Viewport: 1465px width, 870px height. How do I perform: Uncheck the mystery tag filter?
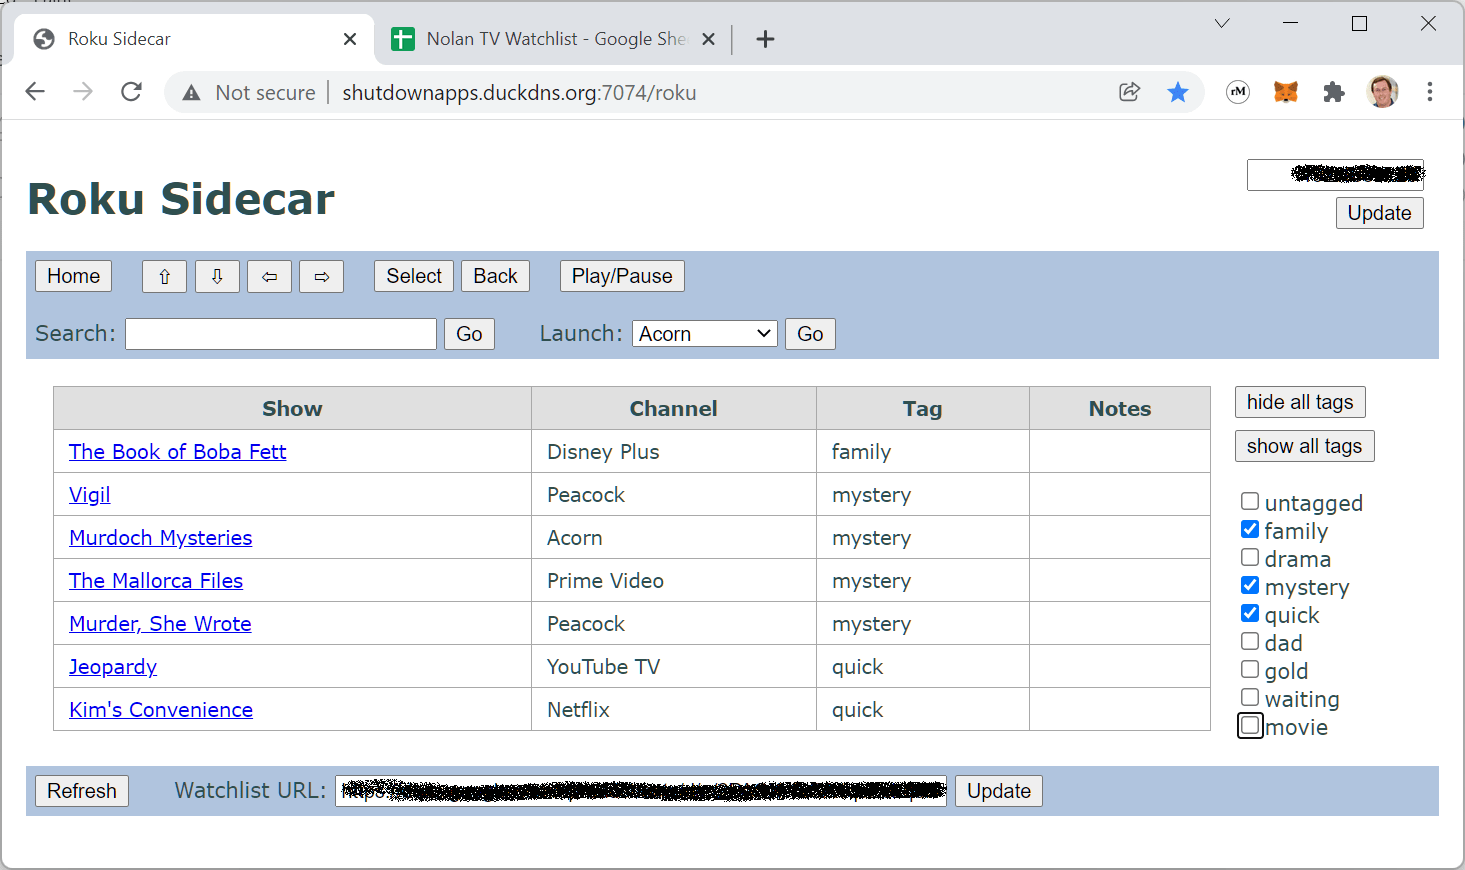pyautogui.click(x=1250, y=585)
